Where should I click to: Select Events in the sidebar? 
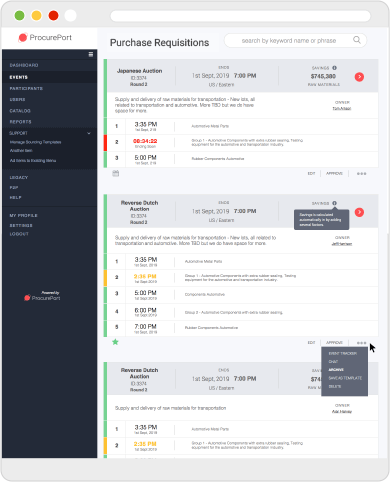point(18,77)
